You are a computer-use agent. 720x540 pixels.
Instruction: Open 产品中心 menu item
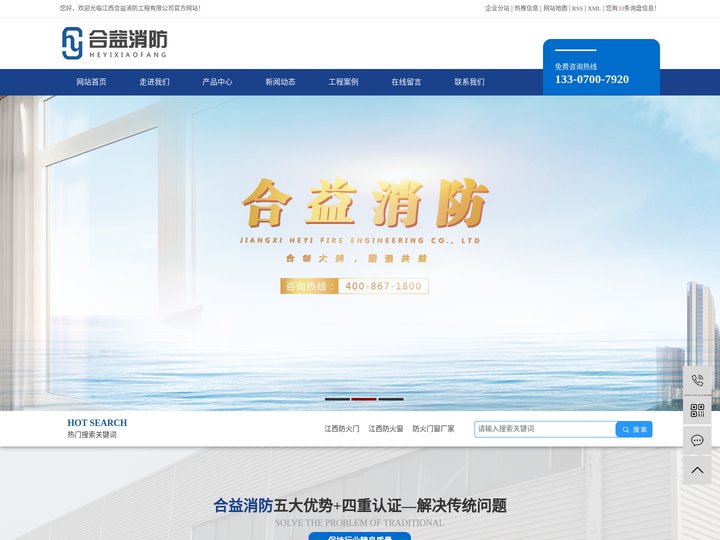pyautogui.click(x=217, y=82)
